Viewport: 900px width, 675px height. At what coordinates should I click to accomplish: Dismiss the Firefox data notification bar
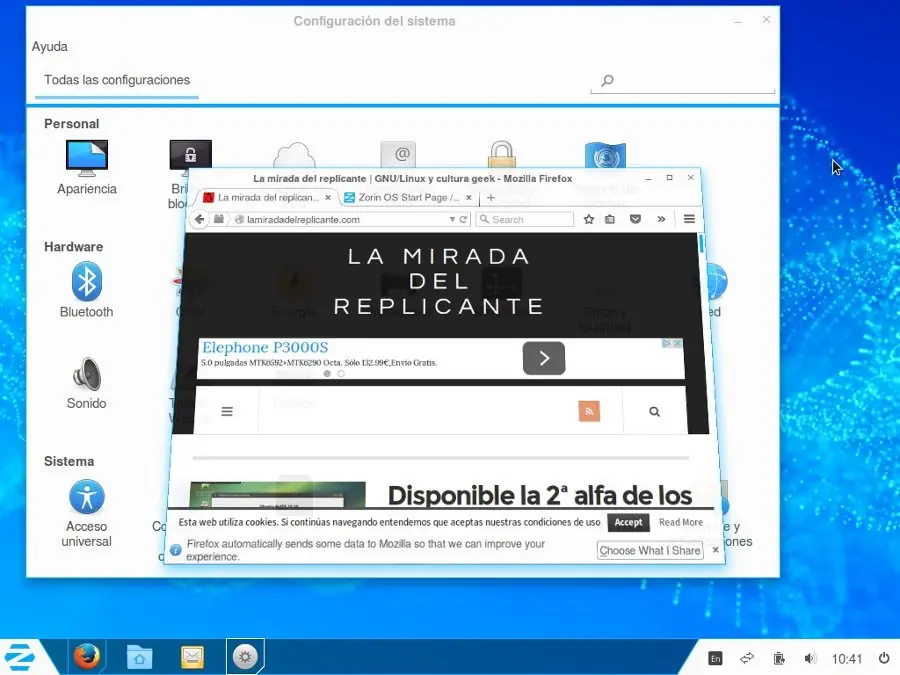coord(716,550)
